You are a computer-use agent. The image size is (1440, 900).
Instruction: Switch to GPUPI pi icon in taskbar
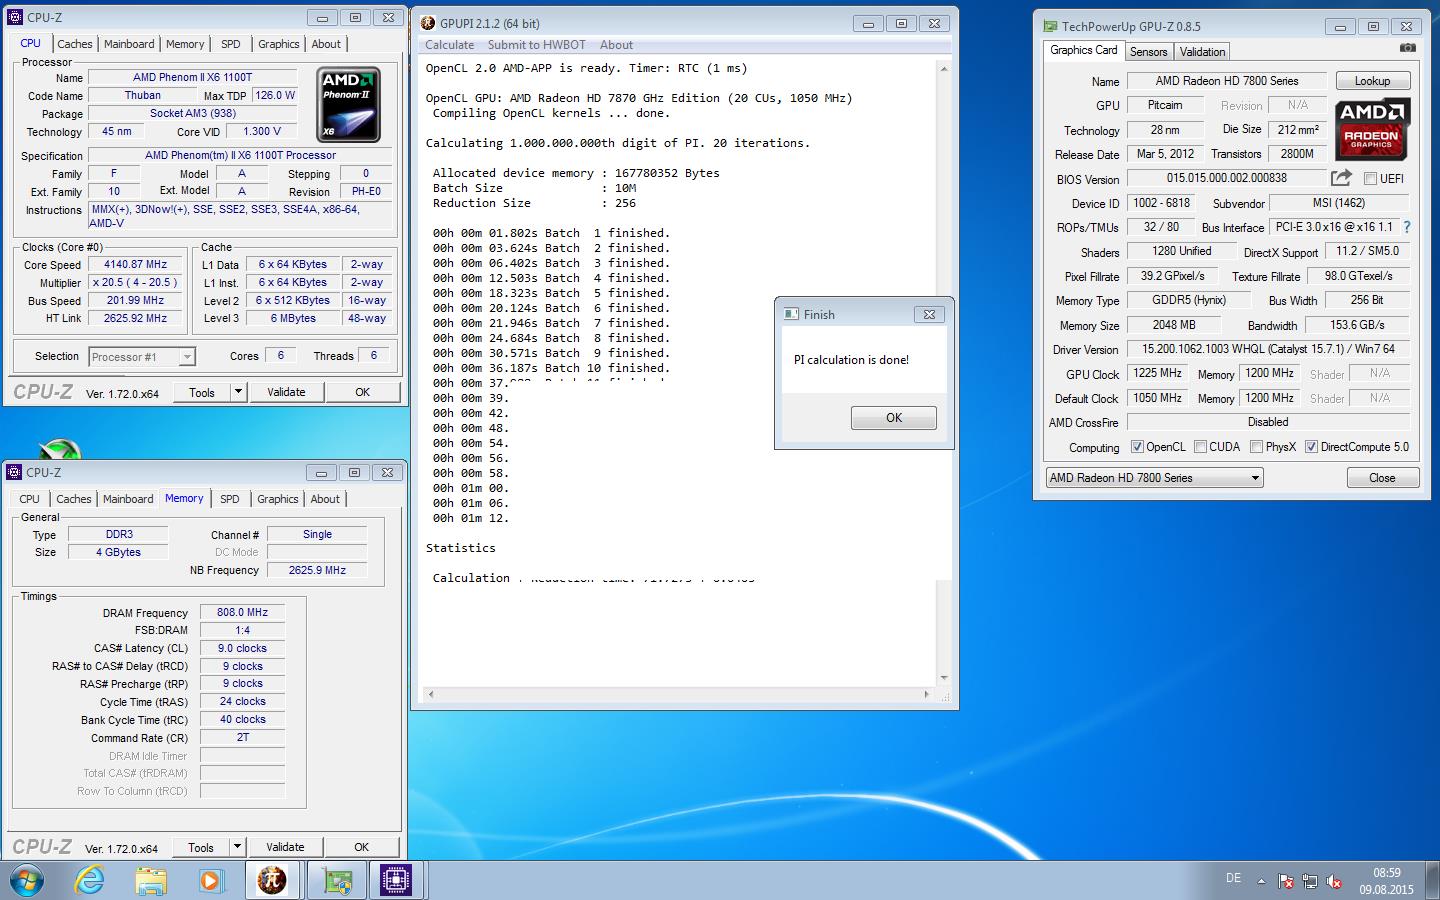[x=272, y=881]
